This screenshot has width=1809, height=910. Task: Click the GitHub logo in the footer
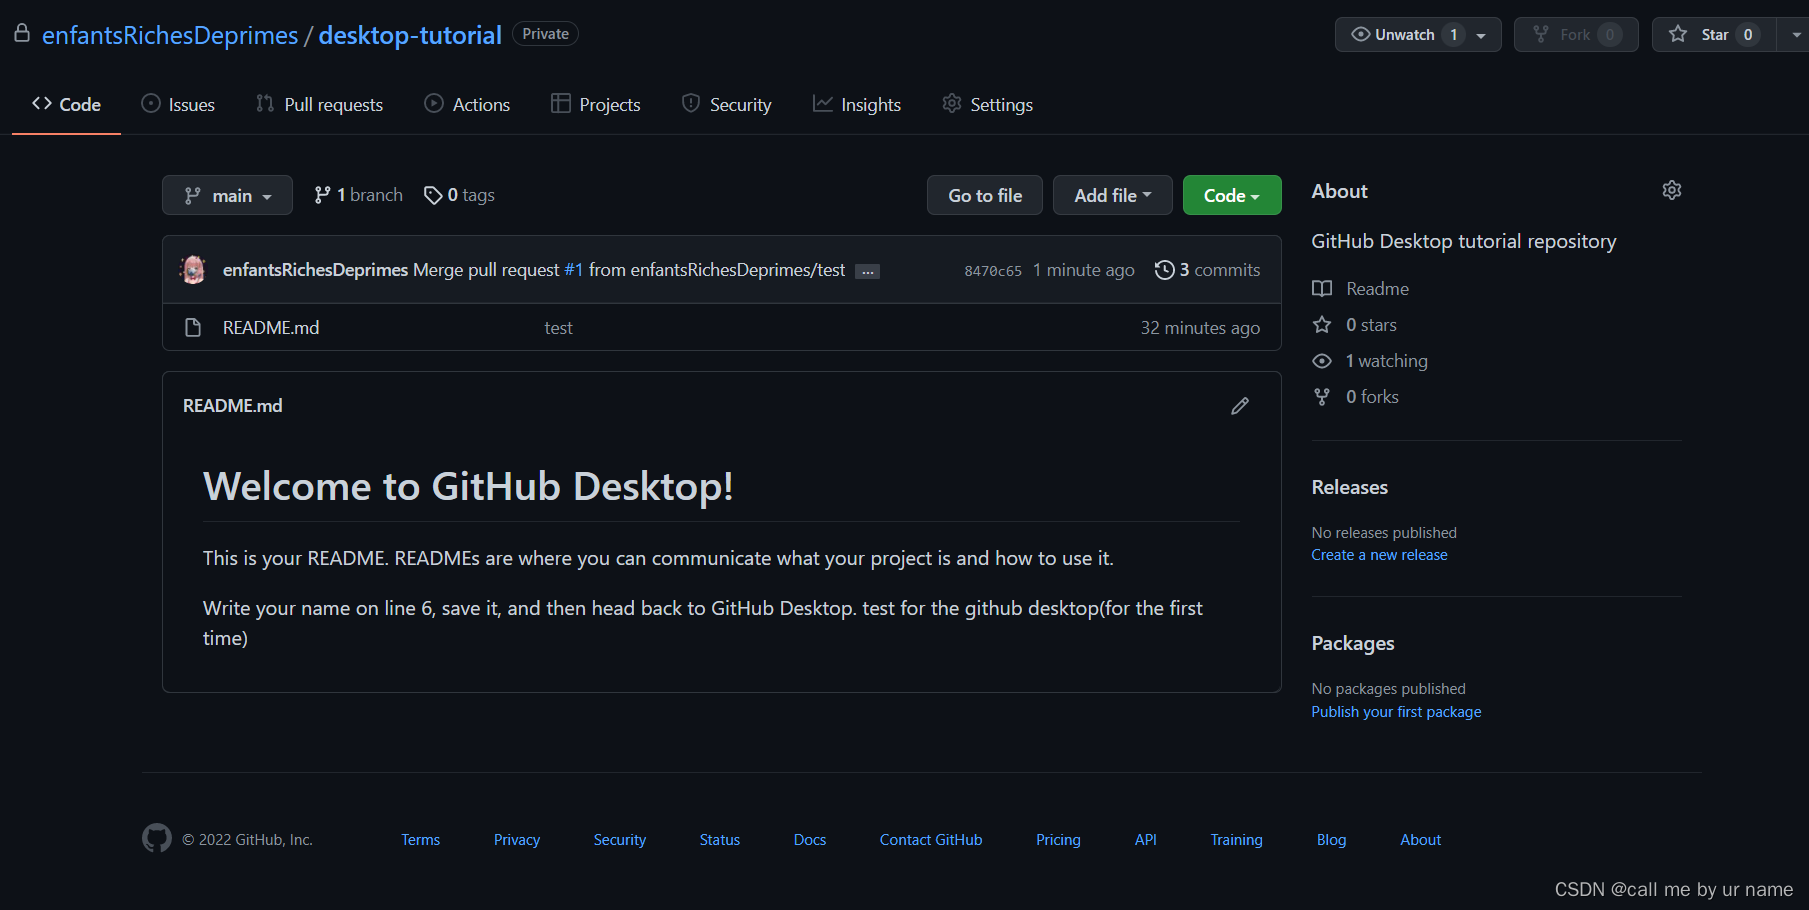point(157,838)
